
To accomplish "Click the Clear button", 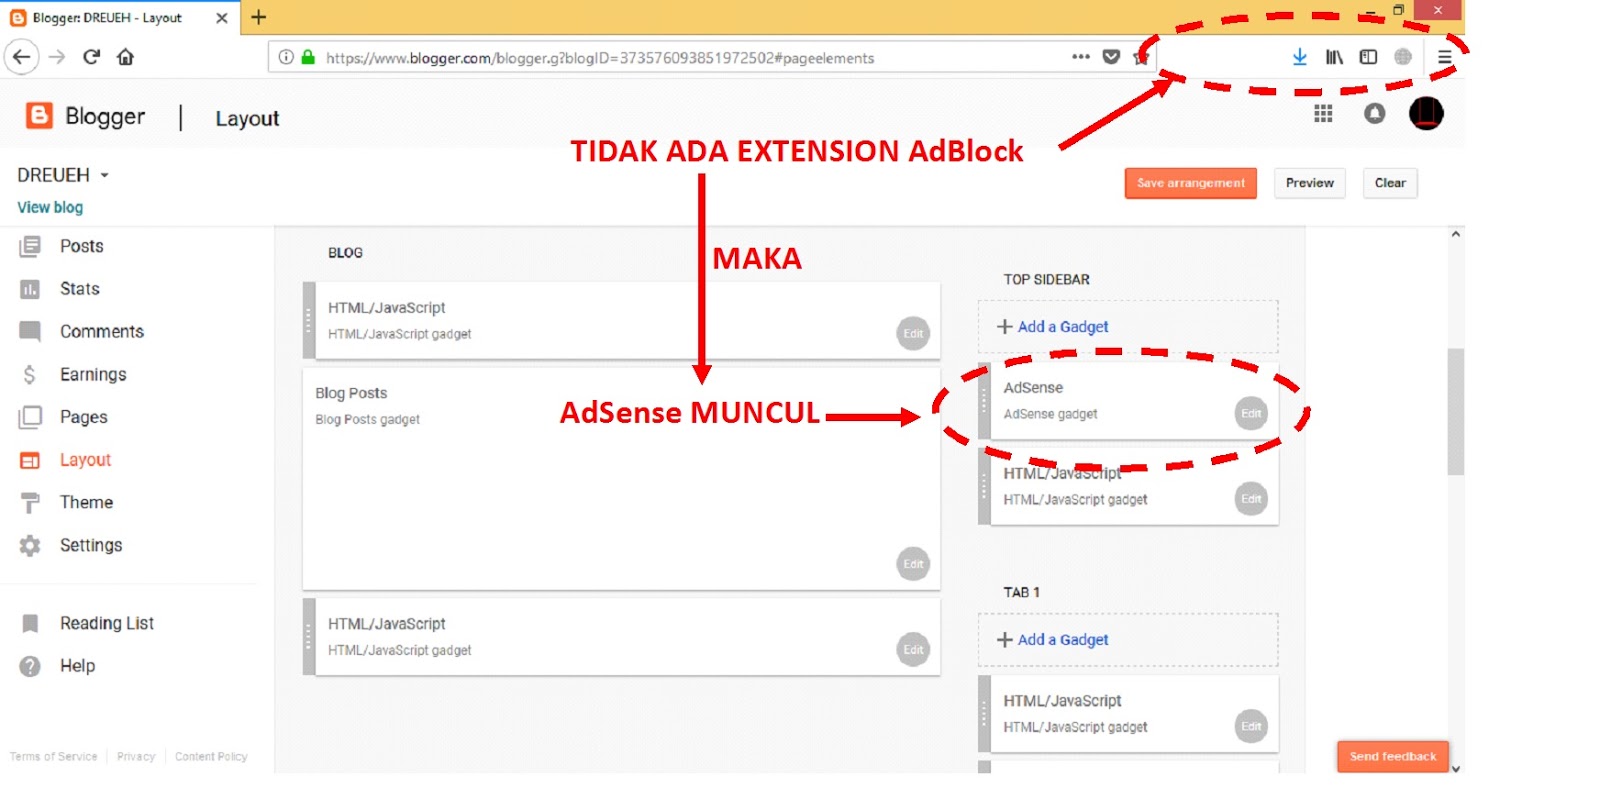I will tap(1390, 183).
